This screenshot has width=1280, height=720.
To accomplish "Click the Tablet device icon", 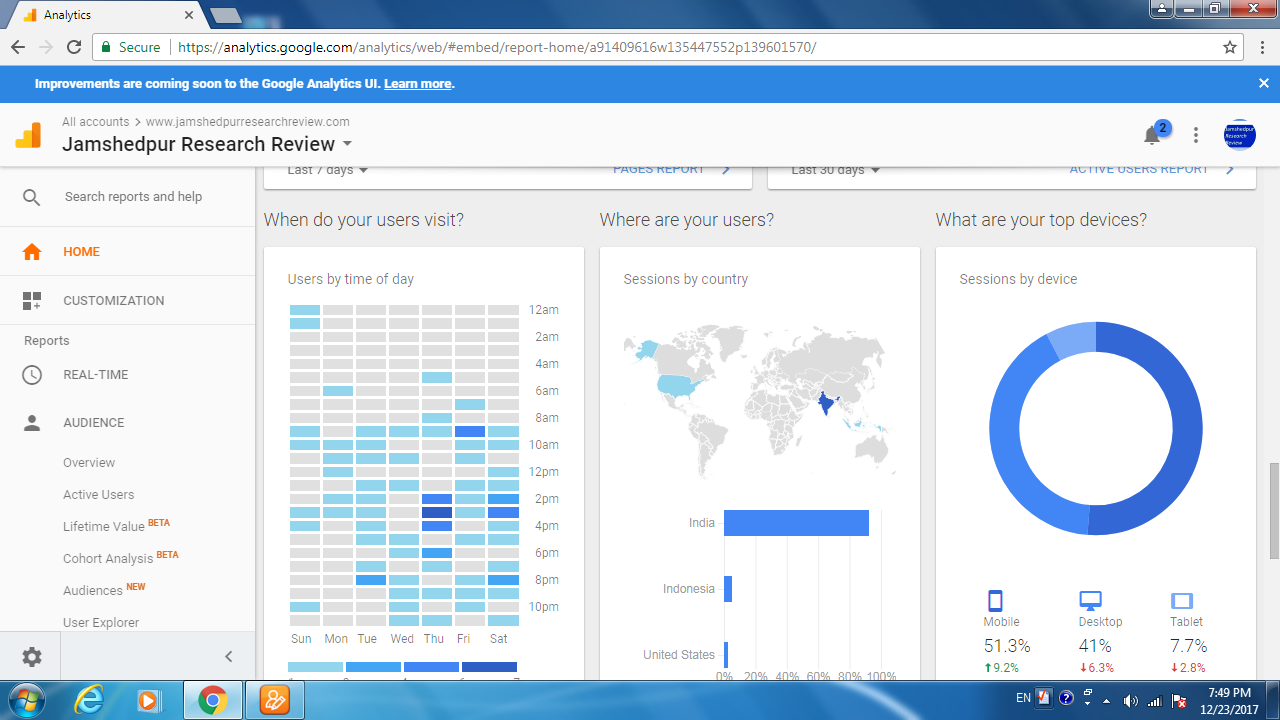I will pyautogui.click(x=1182, y=601).
